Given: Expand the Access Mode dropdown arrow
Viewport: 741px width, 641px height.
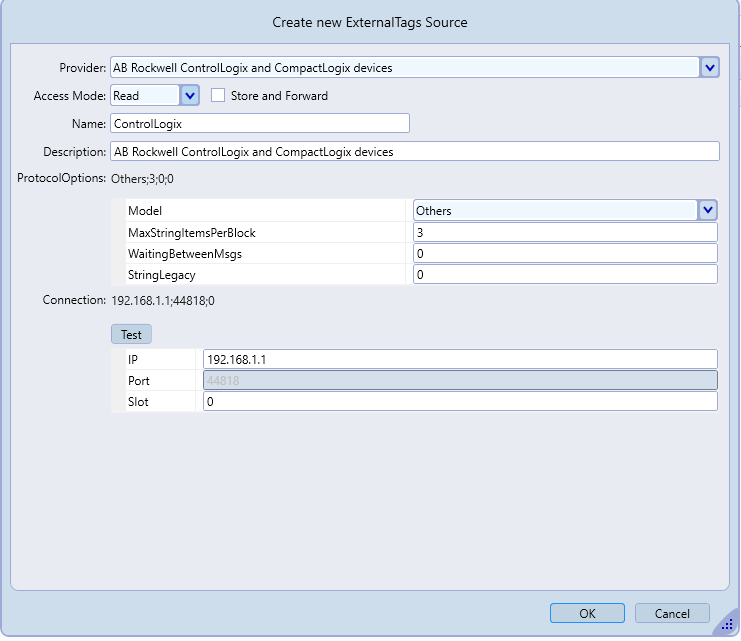Looking at the screenshot, I should 190,95.
